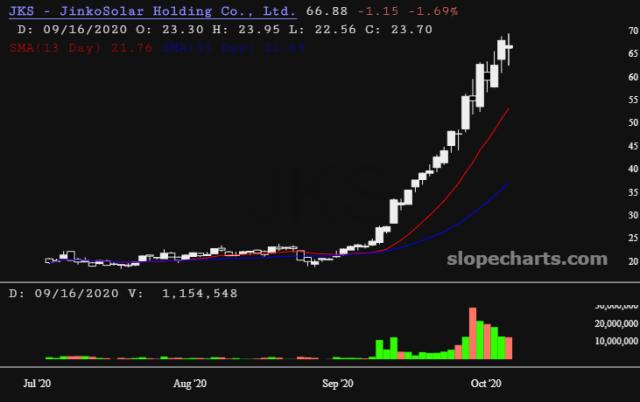Click the topmost candlestick near 70
640x402 pixels.
tap(510, 46)
